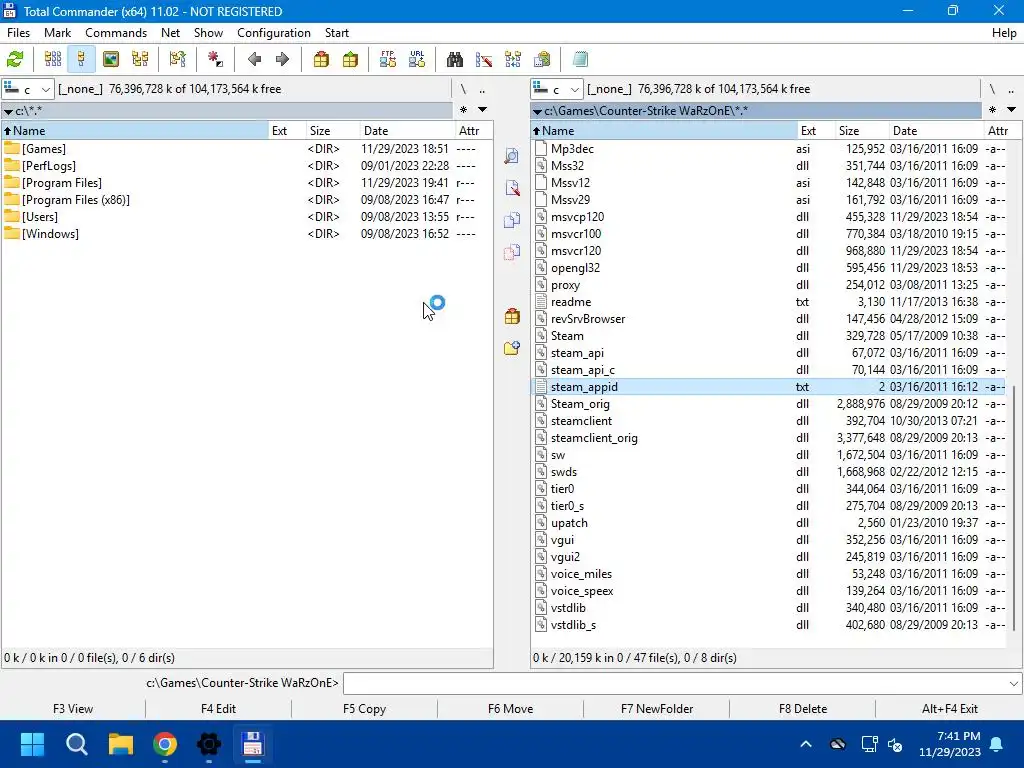Launch the Notepad toolbar icon
Viewport: 1024px width, 768px height.
580,59
